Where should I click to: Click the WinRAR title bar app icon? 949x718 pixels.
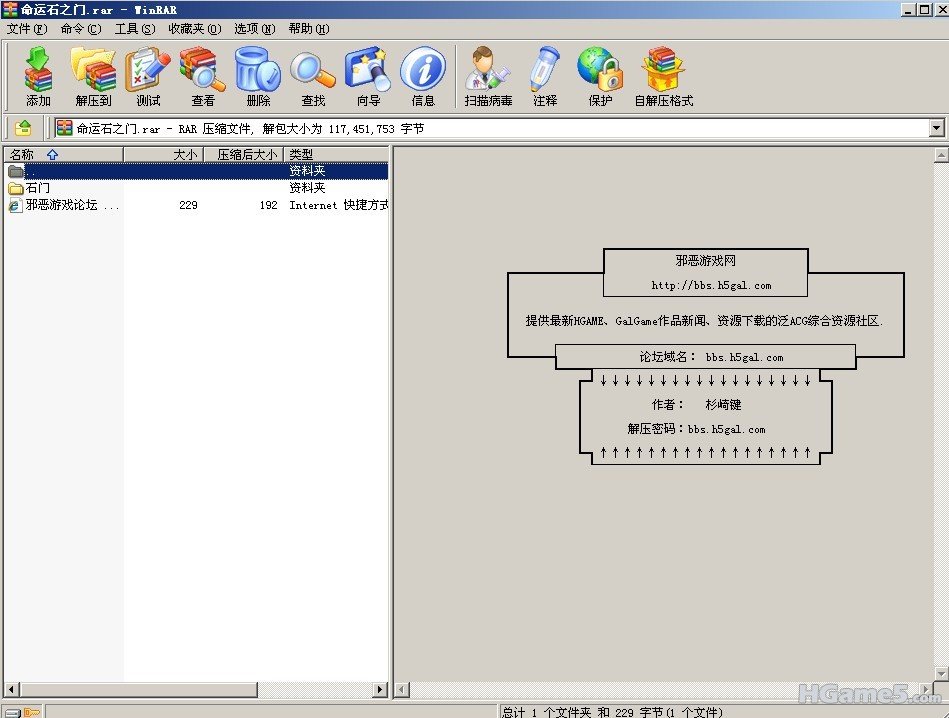(10, 9)
